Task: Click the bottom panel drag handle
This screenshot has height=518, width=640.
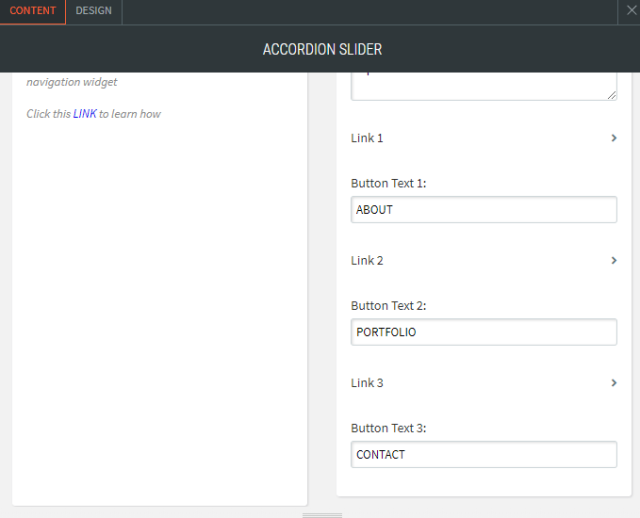Action: click(x=322, y=515)
